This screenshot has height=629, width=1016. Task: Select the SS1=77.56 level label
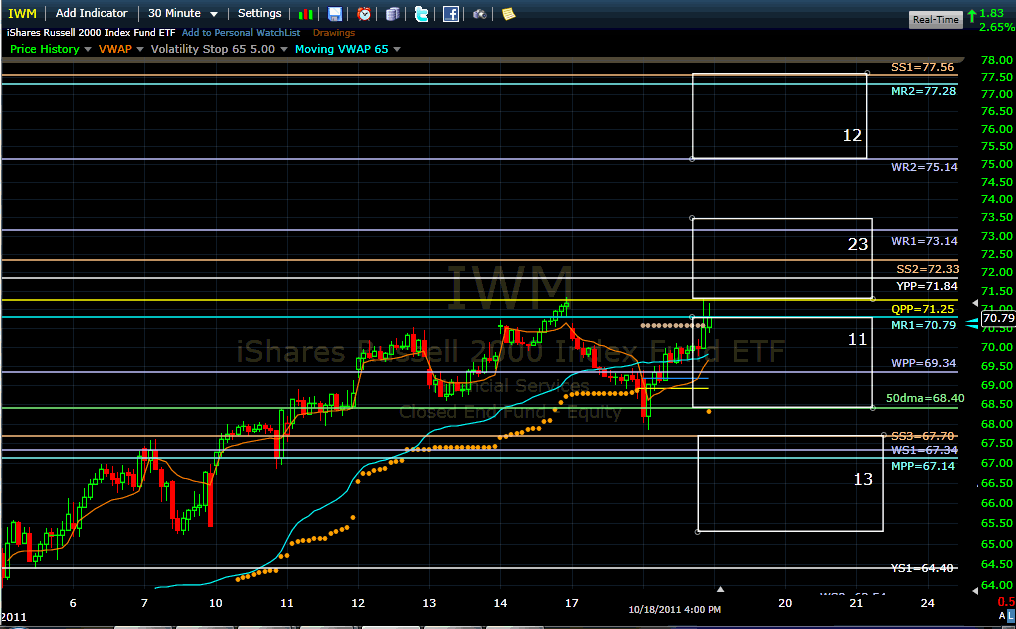pos(923,67)
